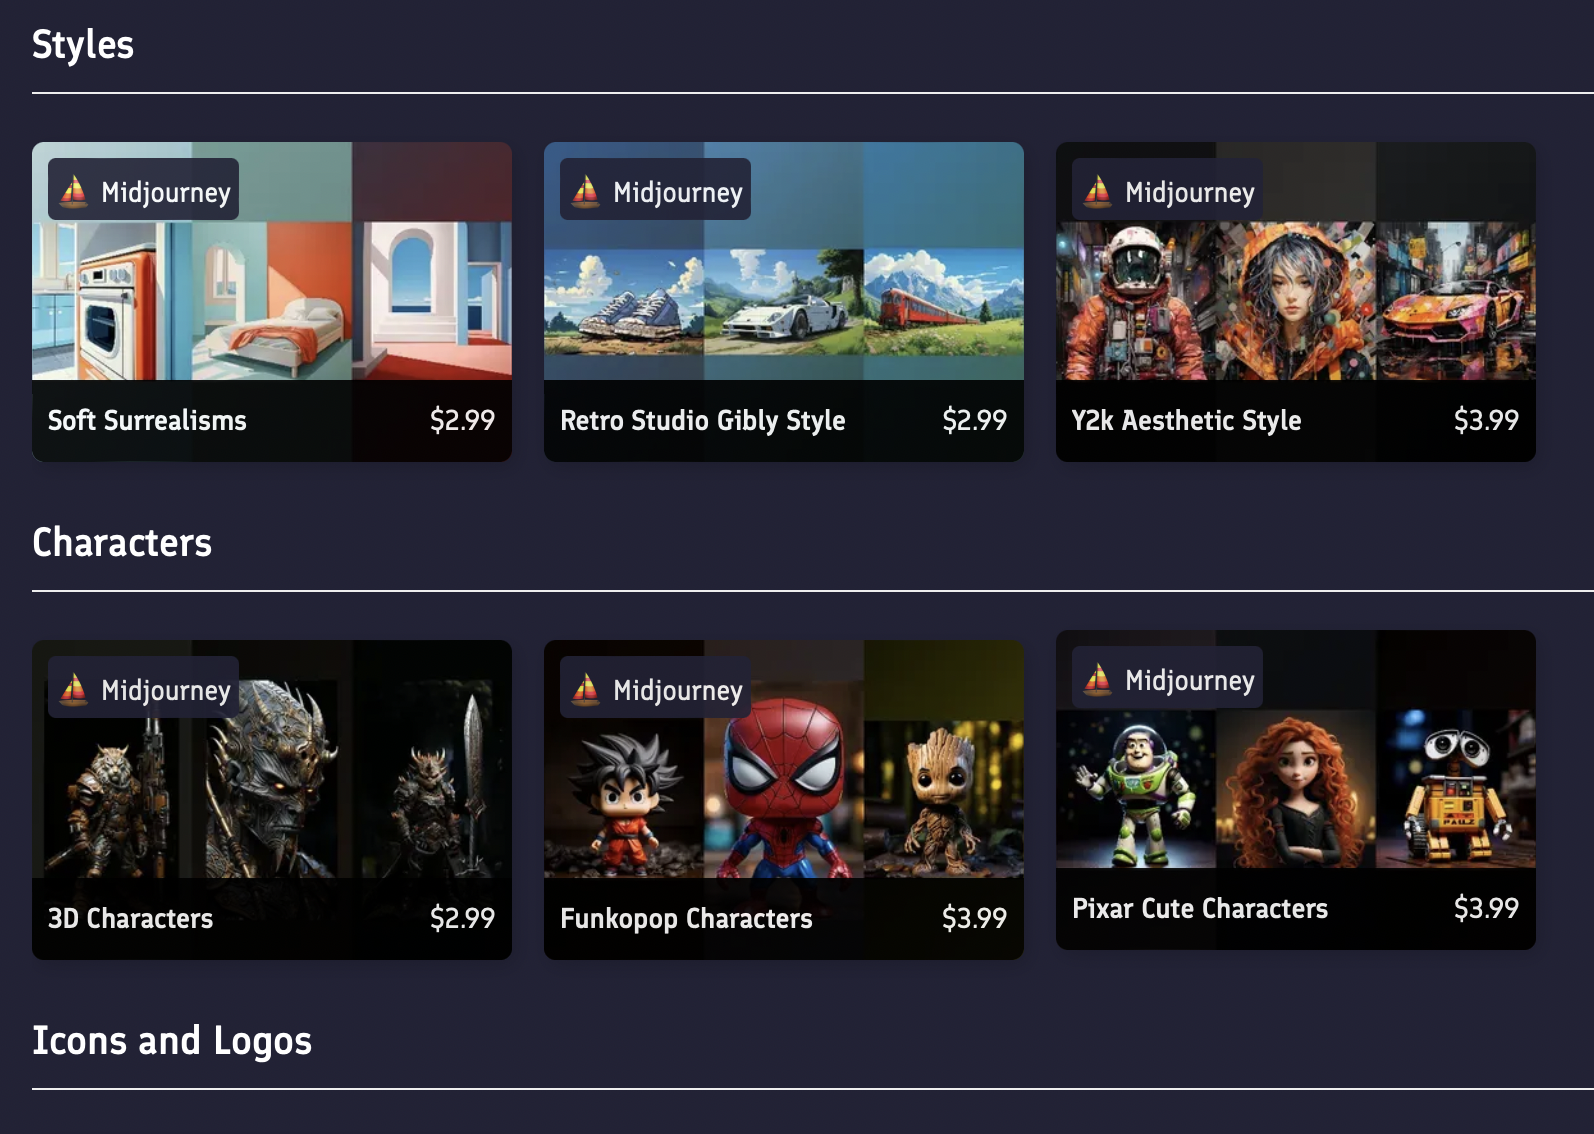
Task: Open the Retro Studio Gibly Style title
Action: tap(703, 420)
